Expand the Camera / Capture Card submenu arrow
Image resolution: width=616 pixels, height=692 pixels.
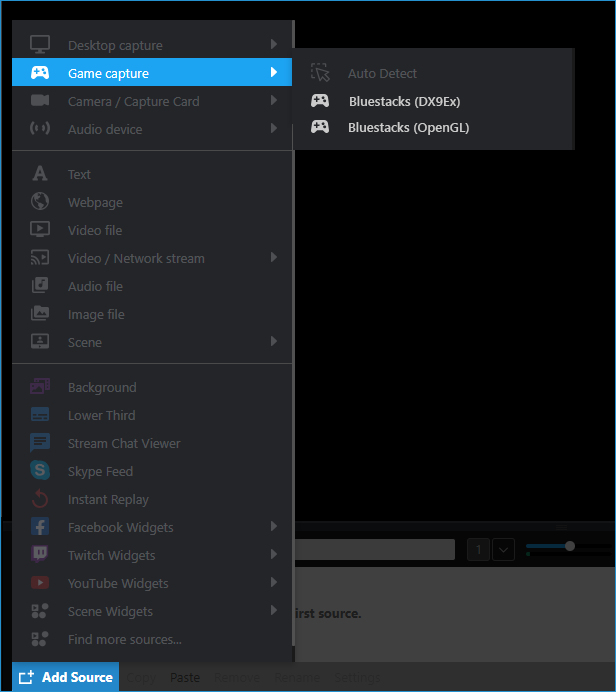coord(274,100)
